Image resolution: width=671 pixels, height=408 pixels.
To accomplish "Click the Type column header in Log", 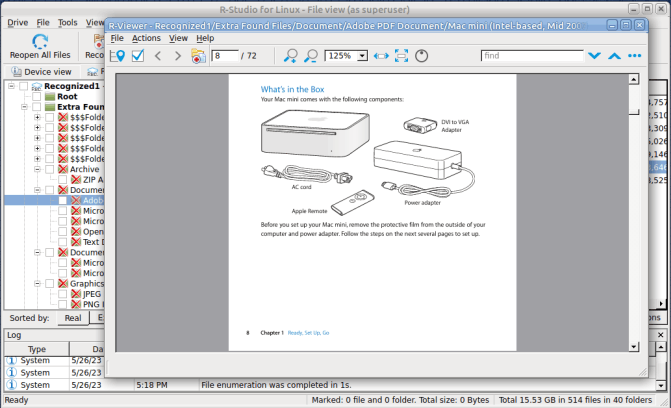I will coord(37,349).
